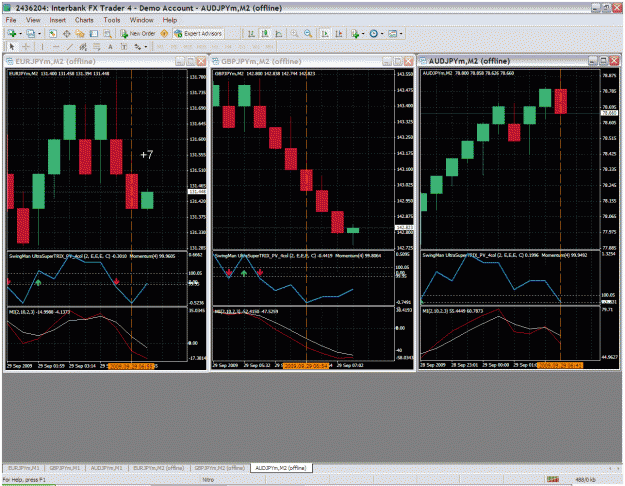The width and height of the screenshot is (625, 486).
Task: Switch to the EURJPYm,M1 chart tab
Action: coord(24,468)
